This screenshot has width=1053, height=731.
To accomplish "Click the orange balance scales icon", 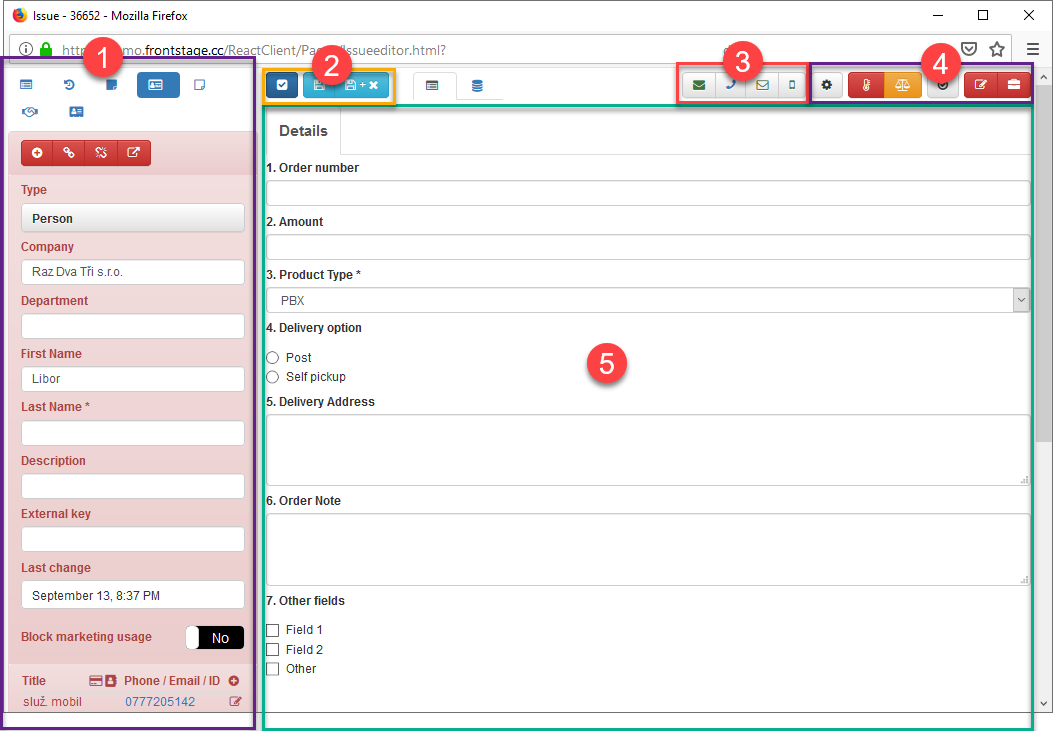I will click(x=903, y=85).
